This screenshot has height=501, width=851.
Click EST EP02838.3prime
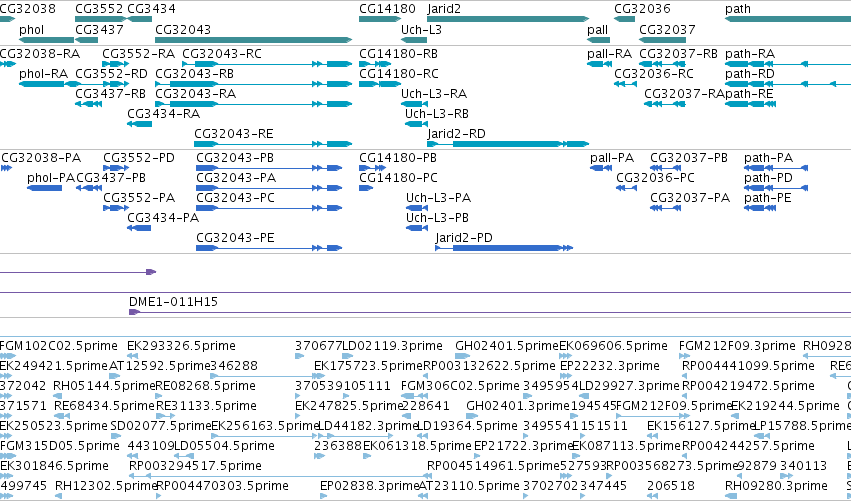tap(370, 486)
